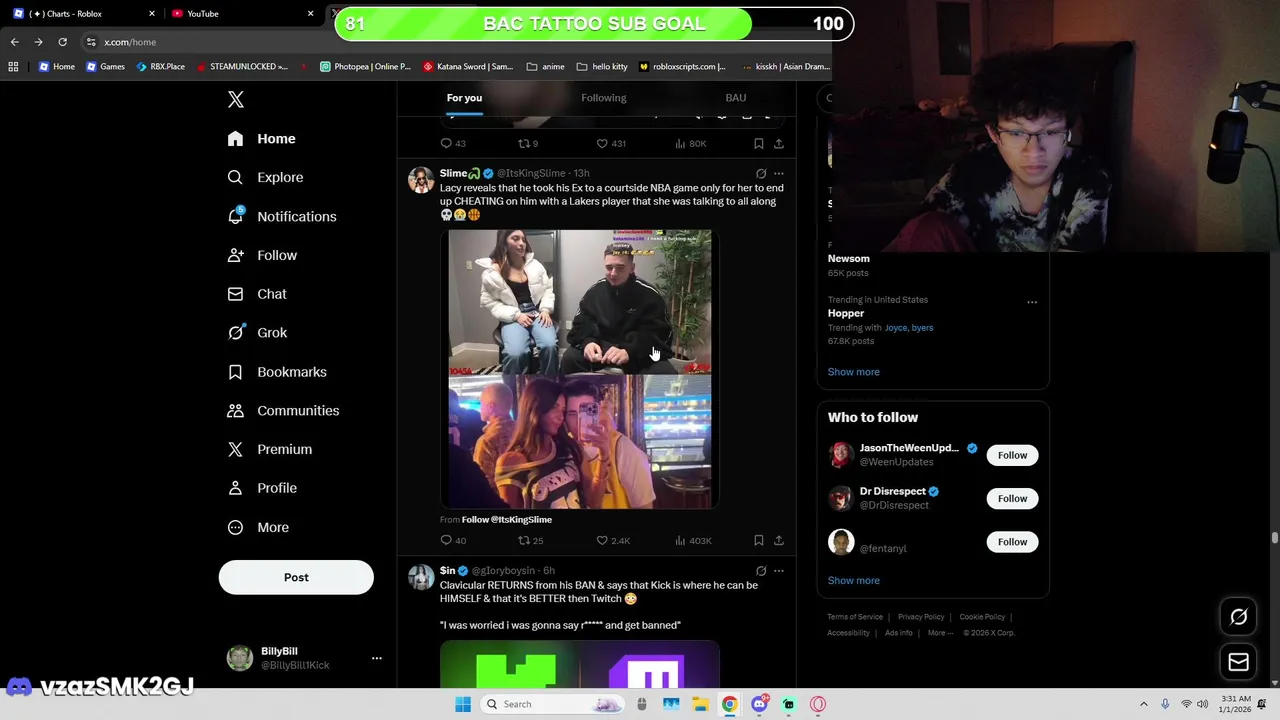Screen dimensions: 1280x720
Task: Open Home in the X sidebar
Action: click(262, 139)
